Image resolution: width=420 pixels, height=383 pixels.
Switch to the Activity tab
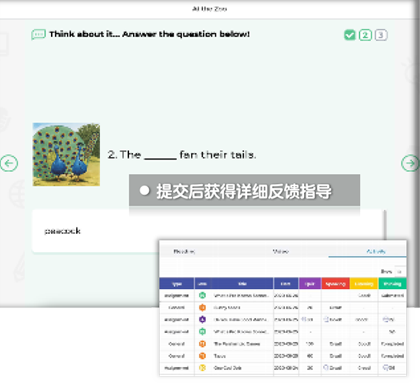[x=376, y=251]
